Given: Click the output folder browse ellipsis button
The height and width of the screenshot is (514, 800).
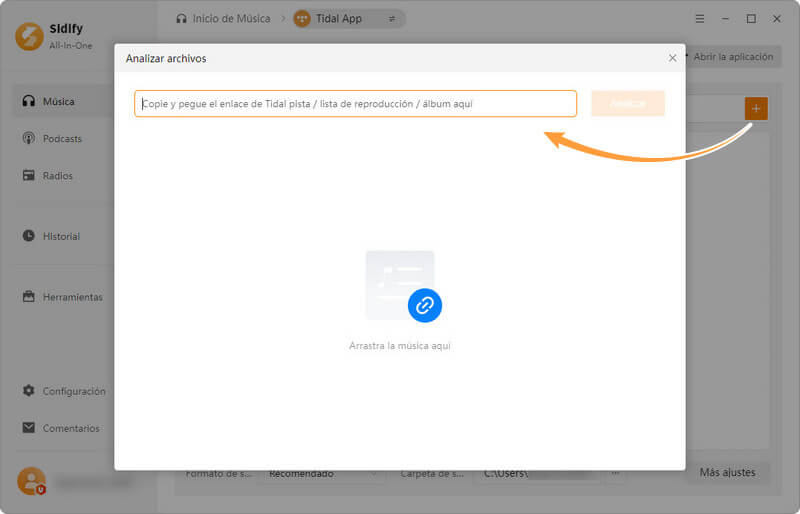Looking at the screenshot, I should click(616, 473).
